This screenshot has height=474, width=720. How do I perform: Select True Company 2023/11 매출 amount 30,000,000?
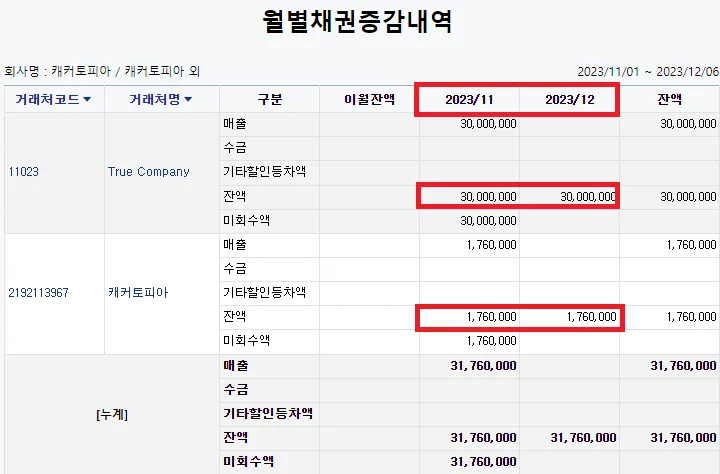click(x=488, y=124)
